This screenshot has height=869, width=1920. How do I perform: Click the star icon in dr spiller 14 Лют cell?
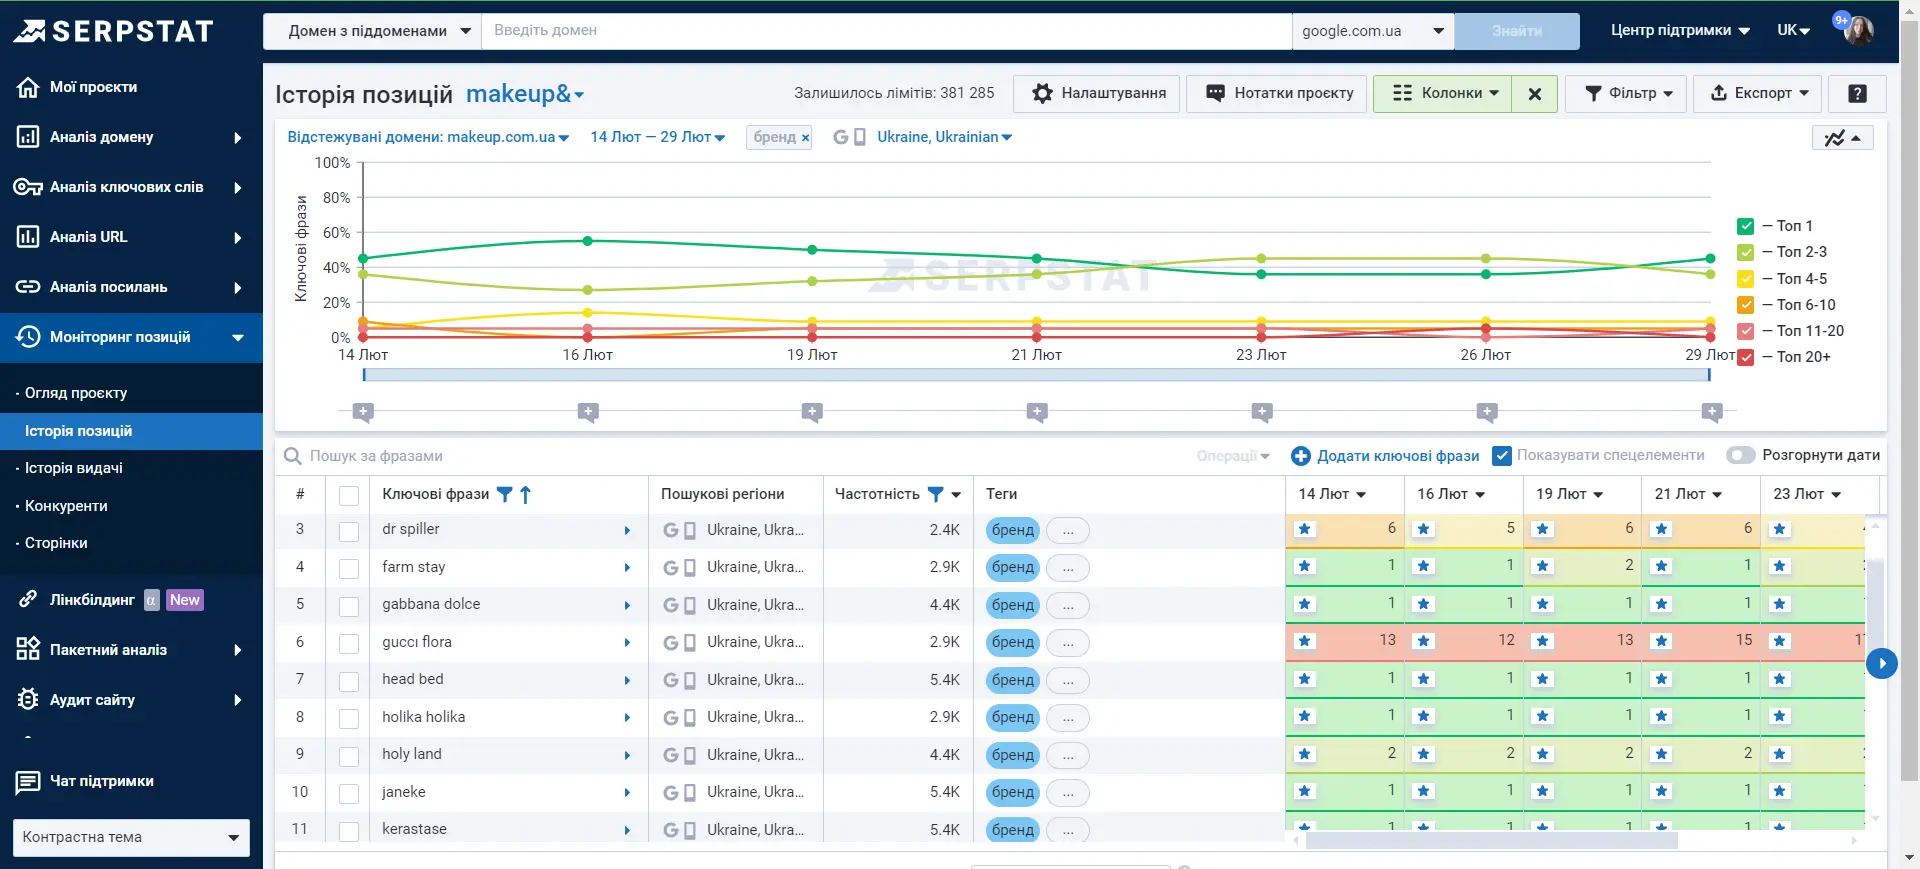click(1305, 529)
